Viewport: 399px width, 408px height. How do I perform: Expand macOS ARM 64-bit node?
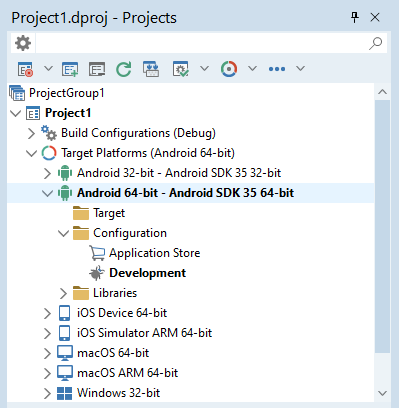(x=47, y=373)
